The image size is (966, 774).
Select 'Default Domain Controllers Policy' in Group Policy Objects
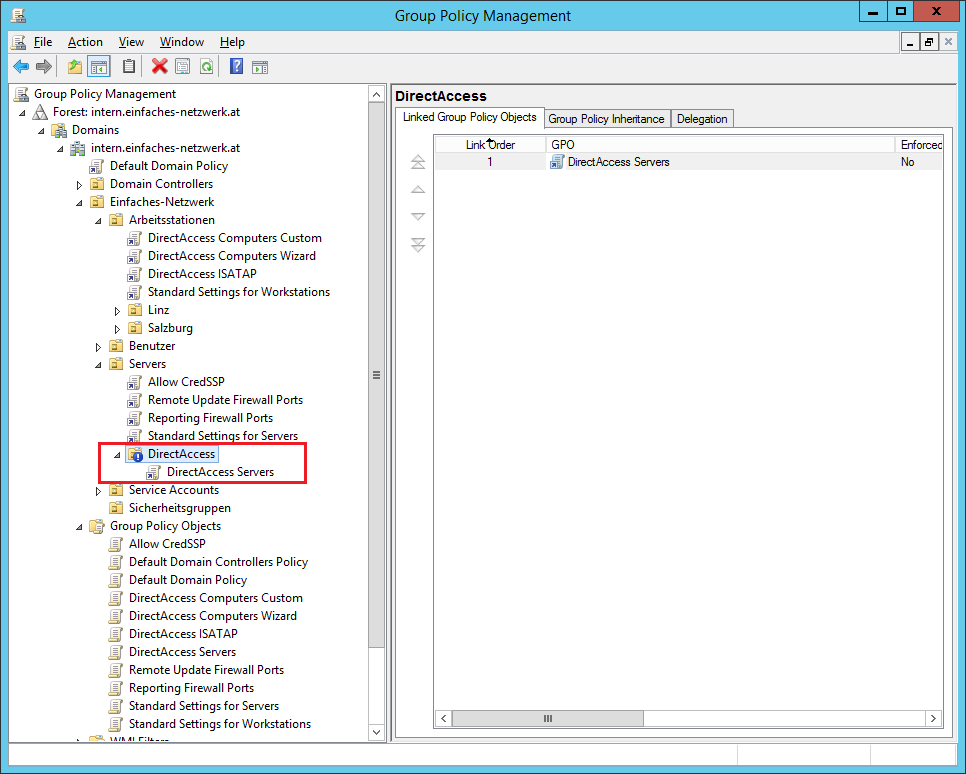tap(218, 562)
